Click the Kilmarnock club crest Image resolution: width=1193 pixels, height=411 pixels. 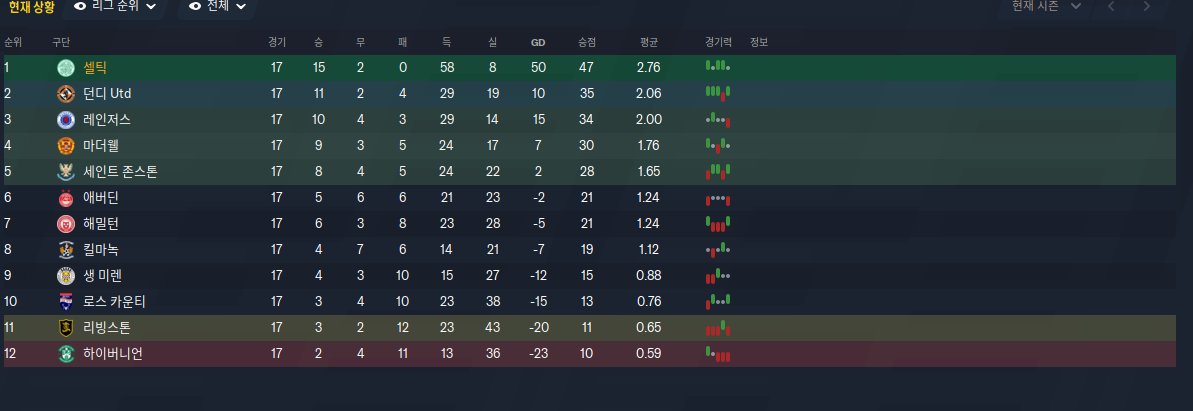(66, 250)
